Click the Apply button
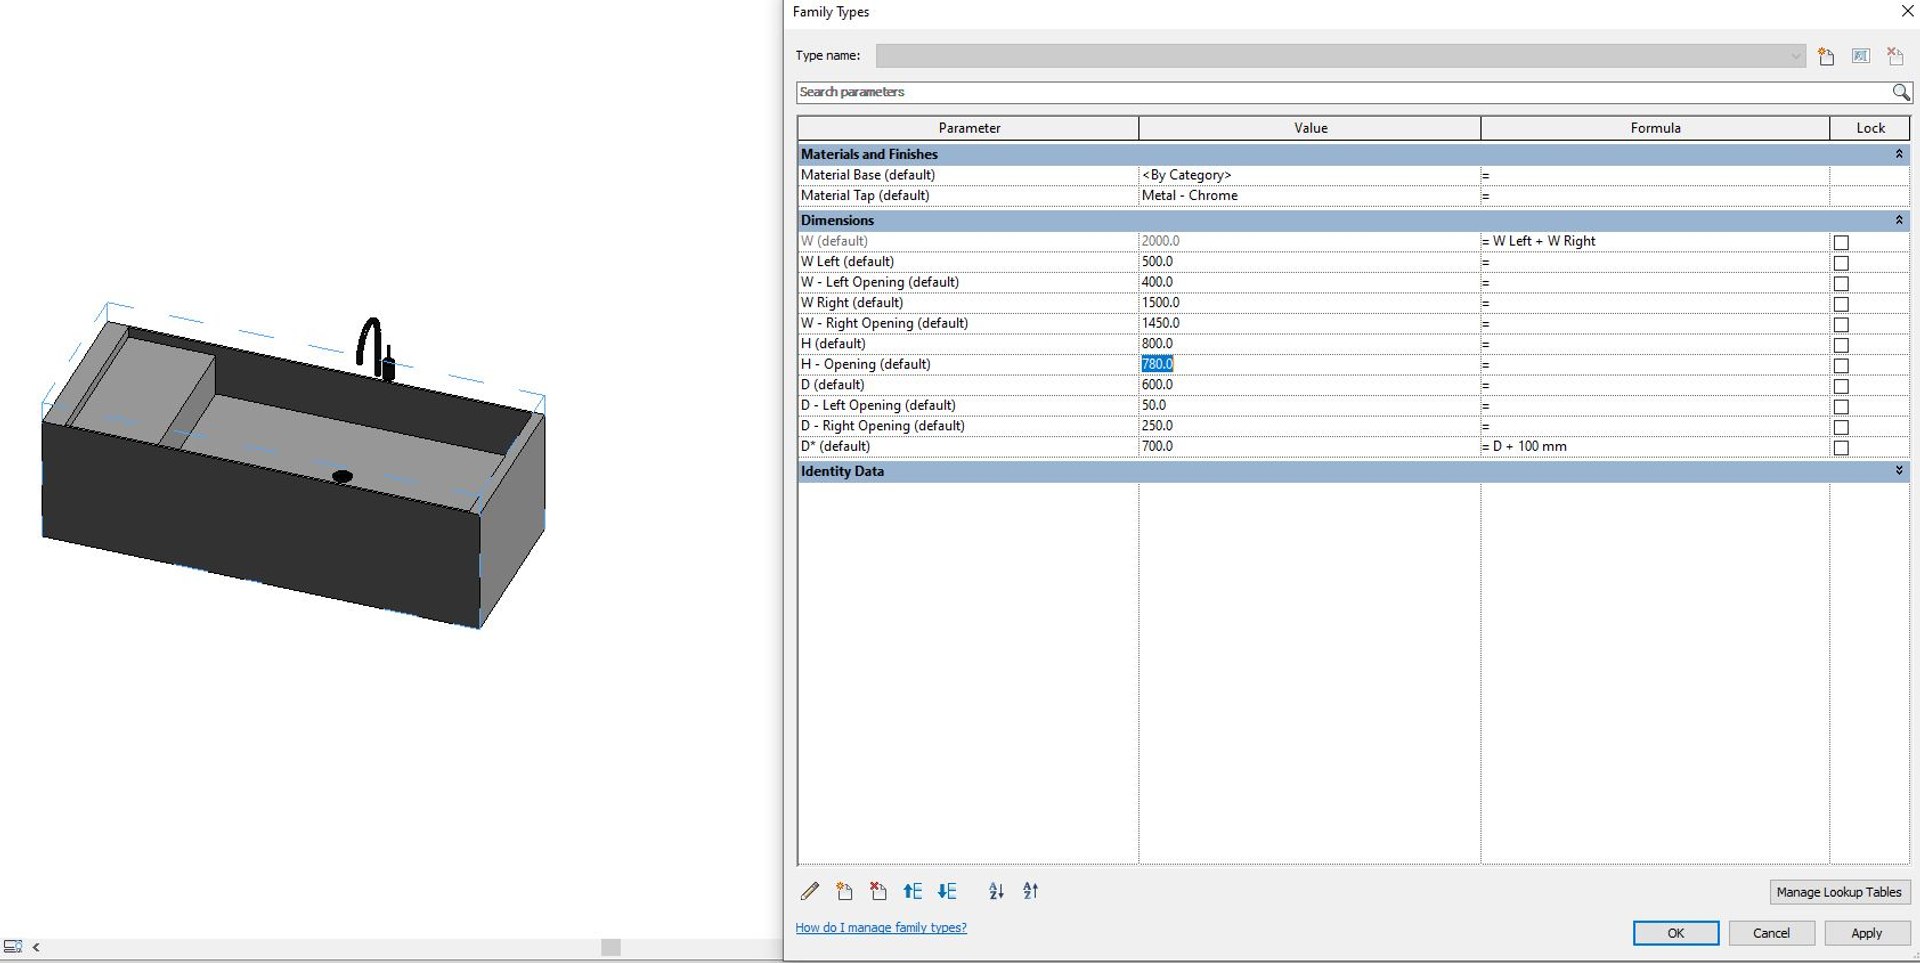This screenshot has width=1920, height=963. pyautogui.click(x=1866, y=933)
